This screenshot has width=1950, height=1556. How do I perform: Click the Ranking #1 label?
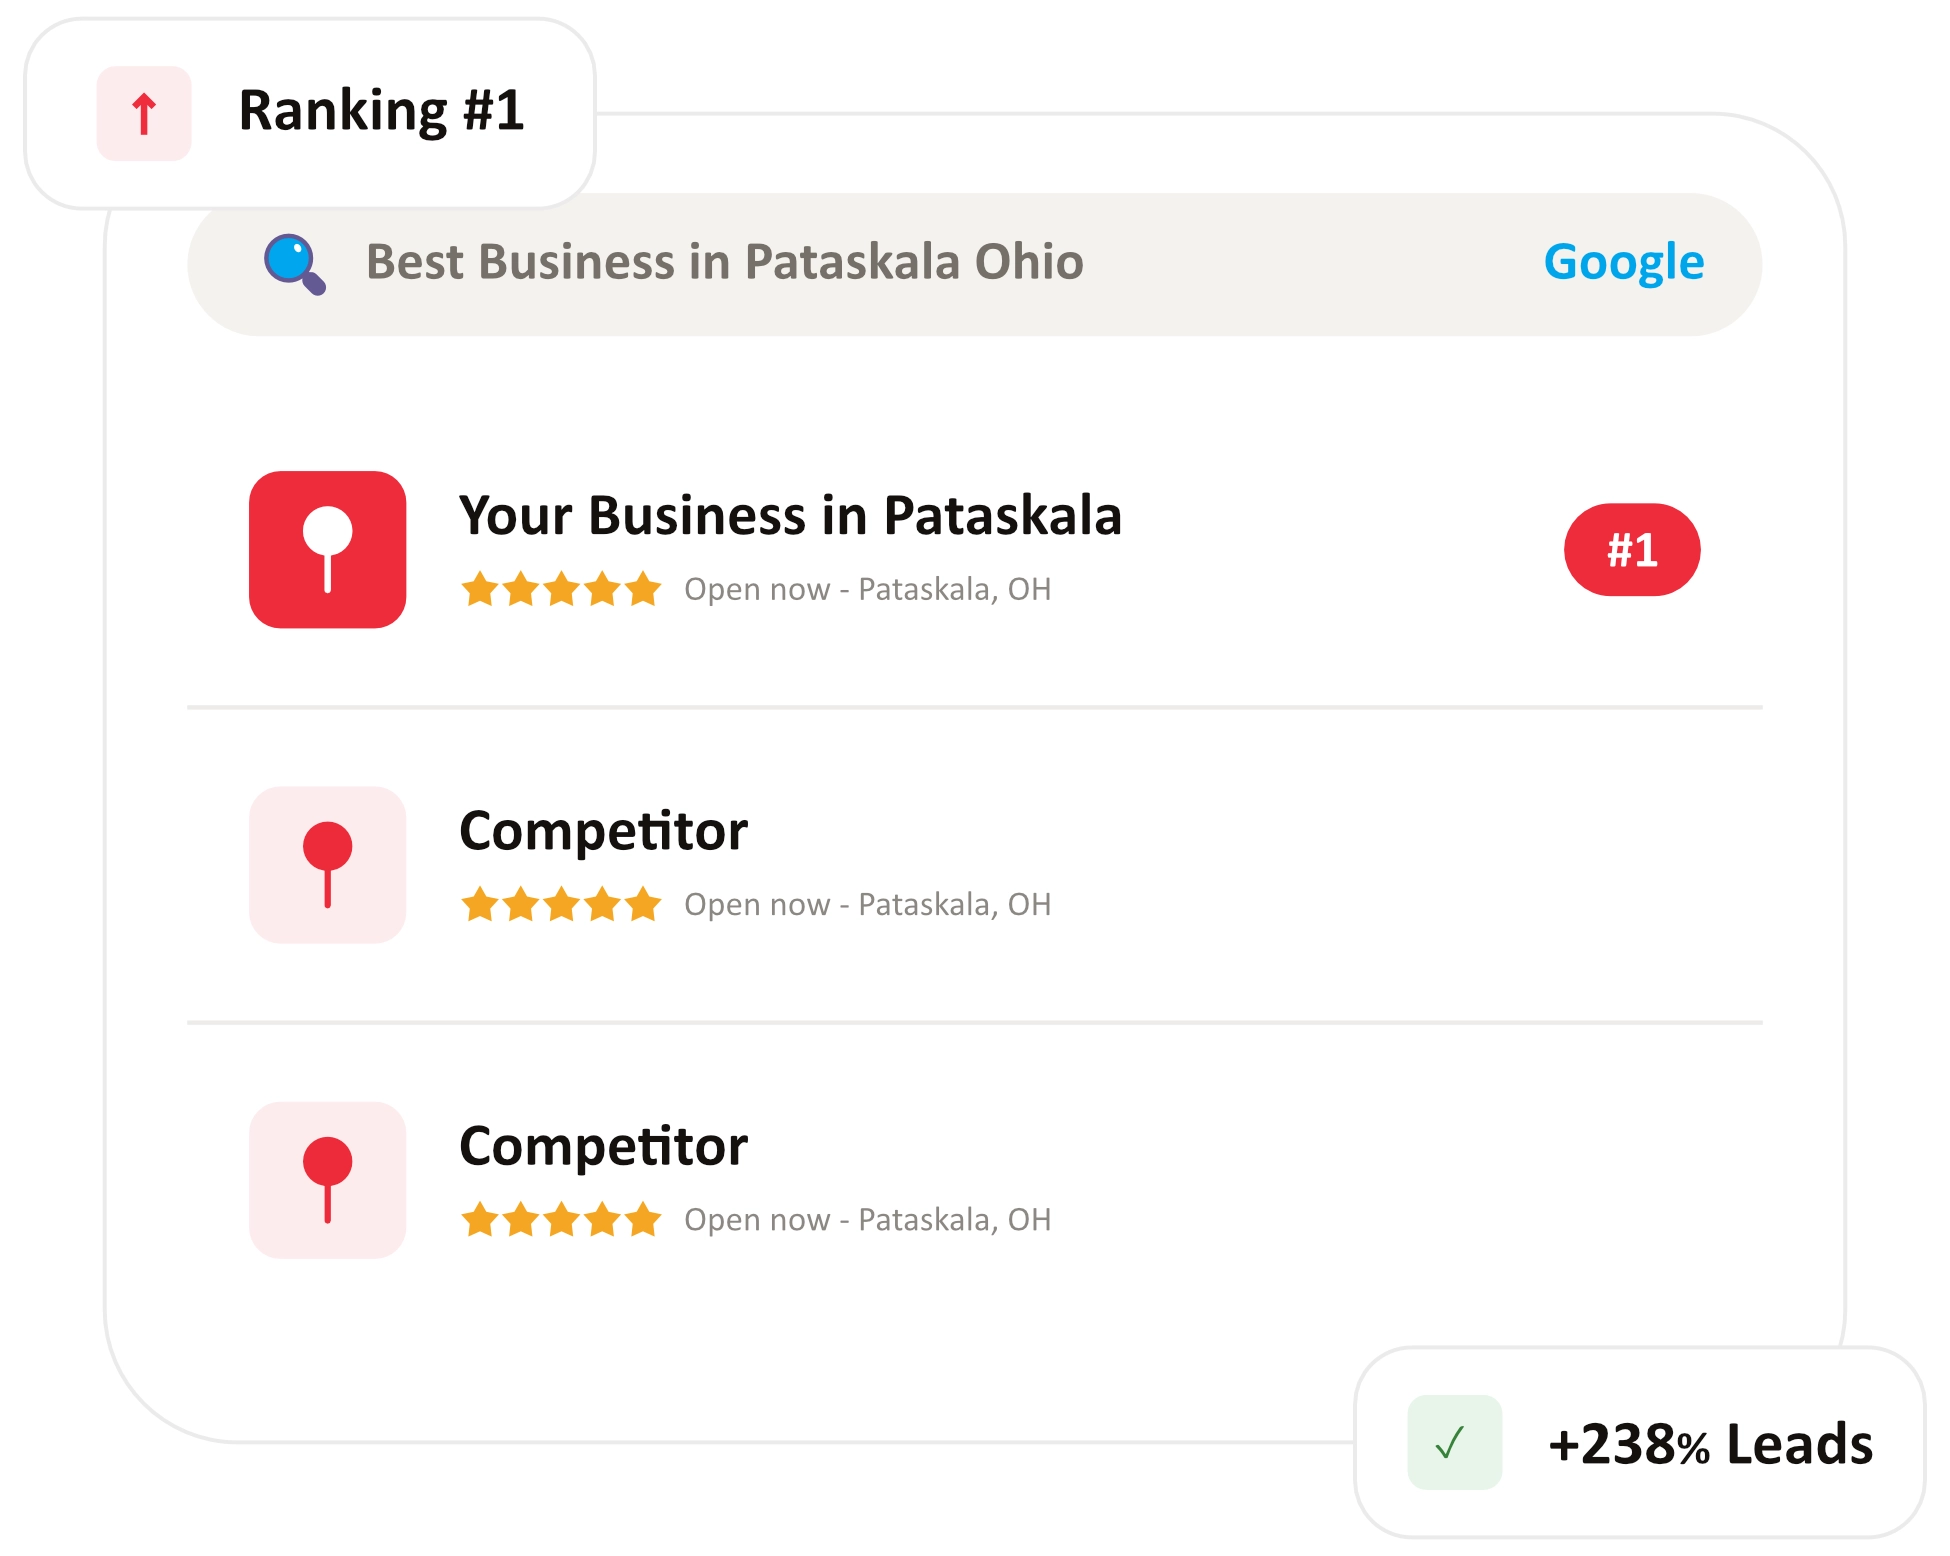pyautogui.click(x=381, y=111)
